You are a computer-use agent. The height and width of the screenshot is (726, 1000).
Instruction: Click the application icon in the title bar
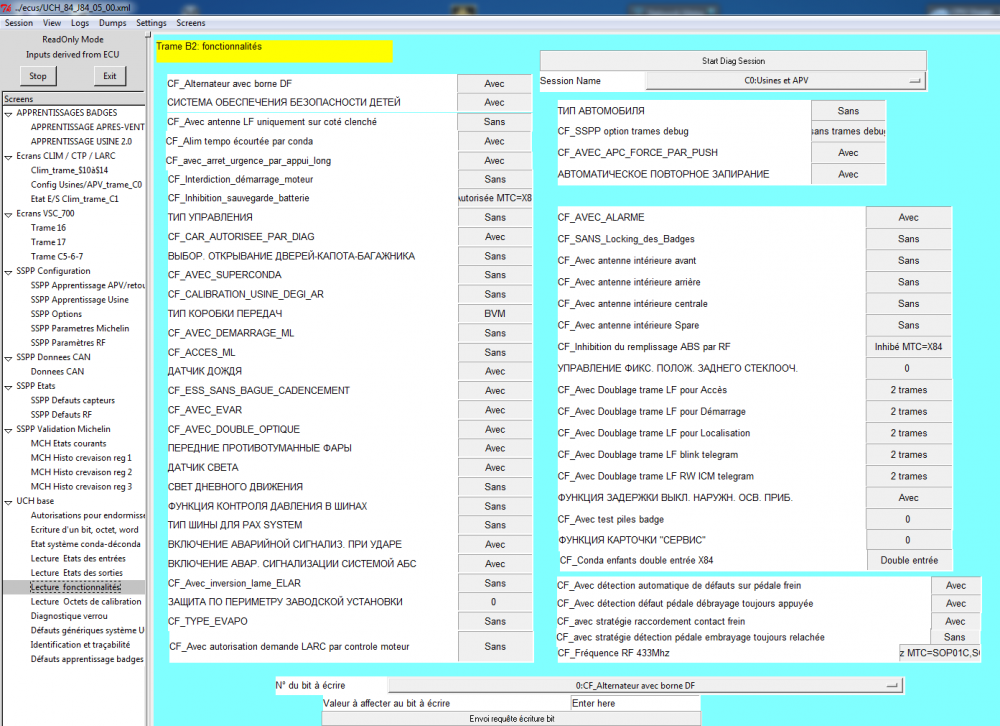click(7, 7)
